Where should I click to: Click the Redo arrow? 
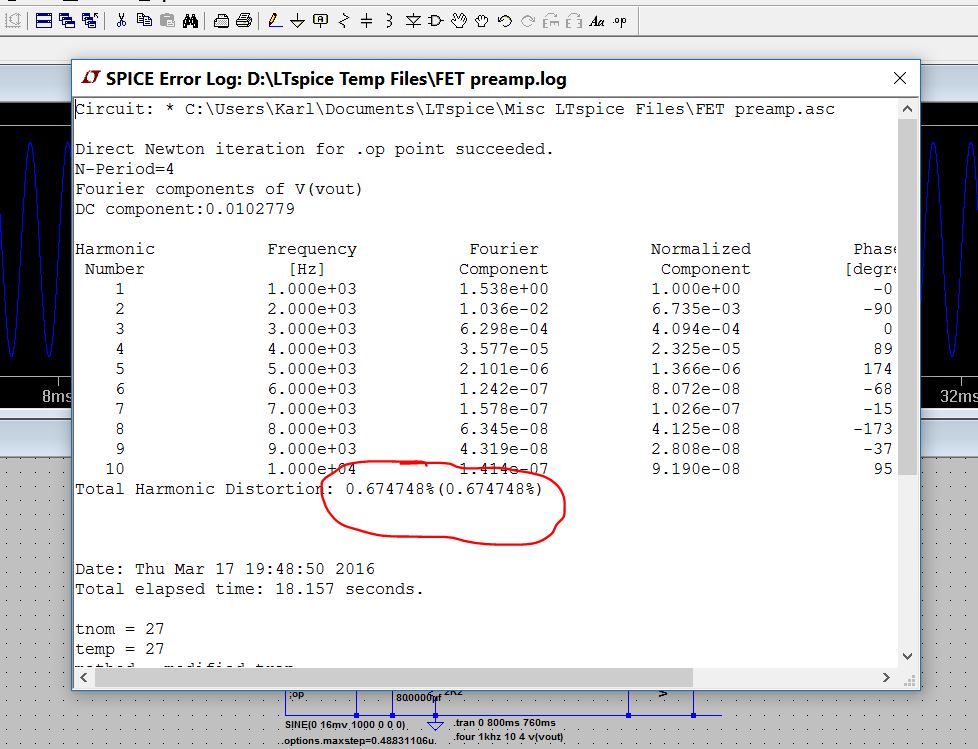[528, 21]
